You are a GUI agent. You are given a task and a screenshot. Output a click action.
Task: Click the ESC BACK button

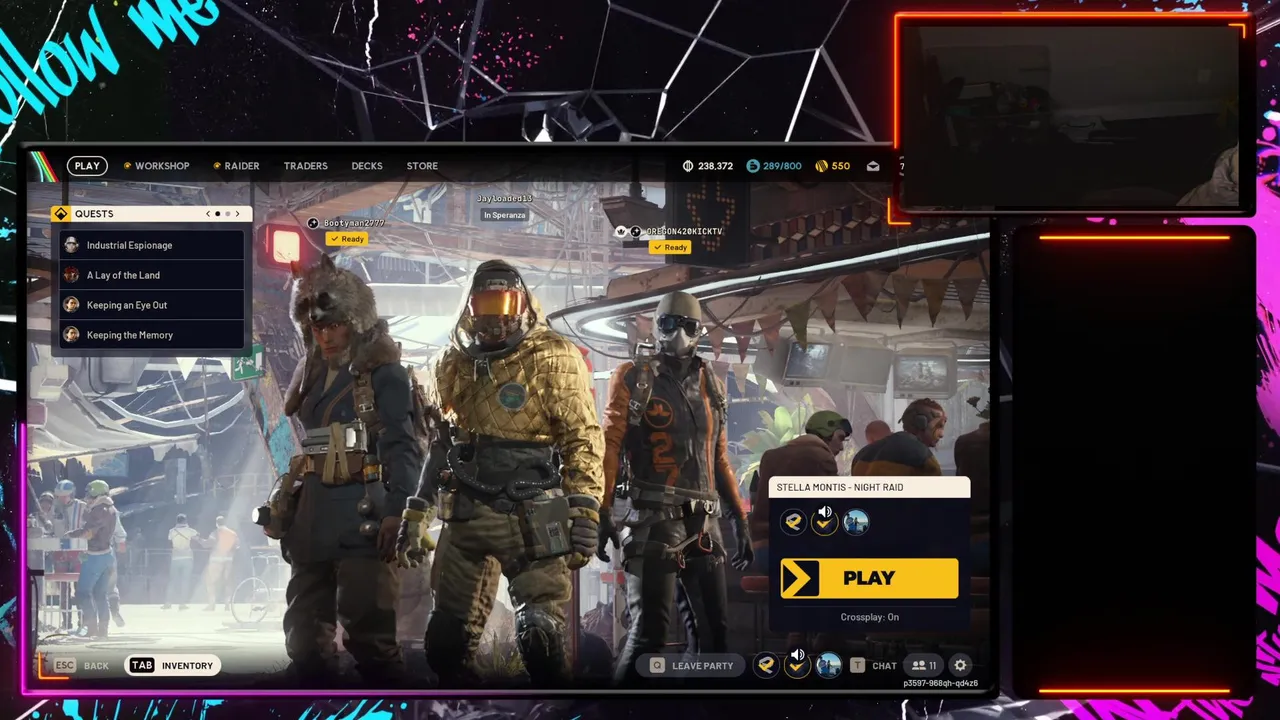pyautogui.click(x=83, y=665)
